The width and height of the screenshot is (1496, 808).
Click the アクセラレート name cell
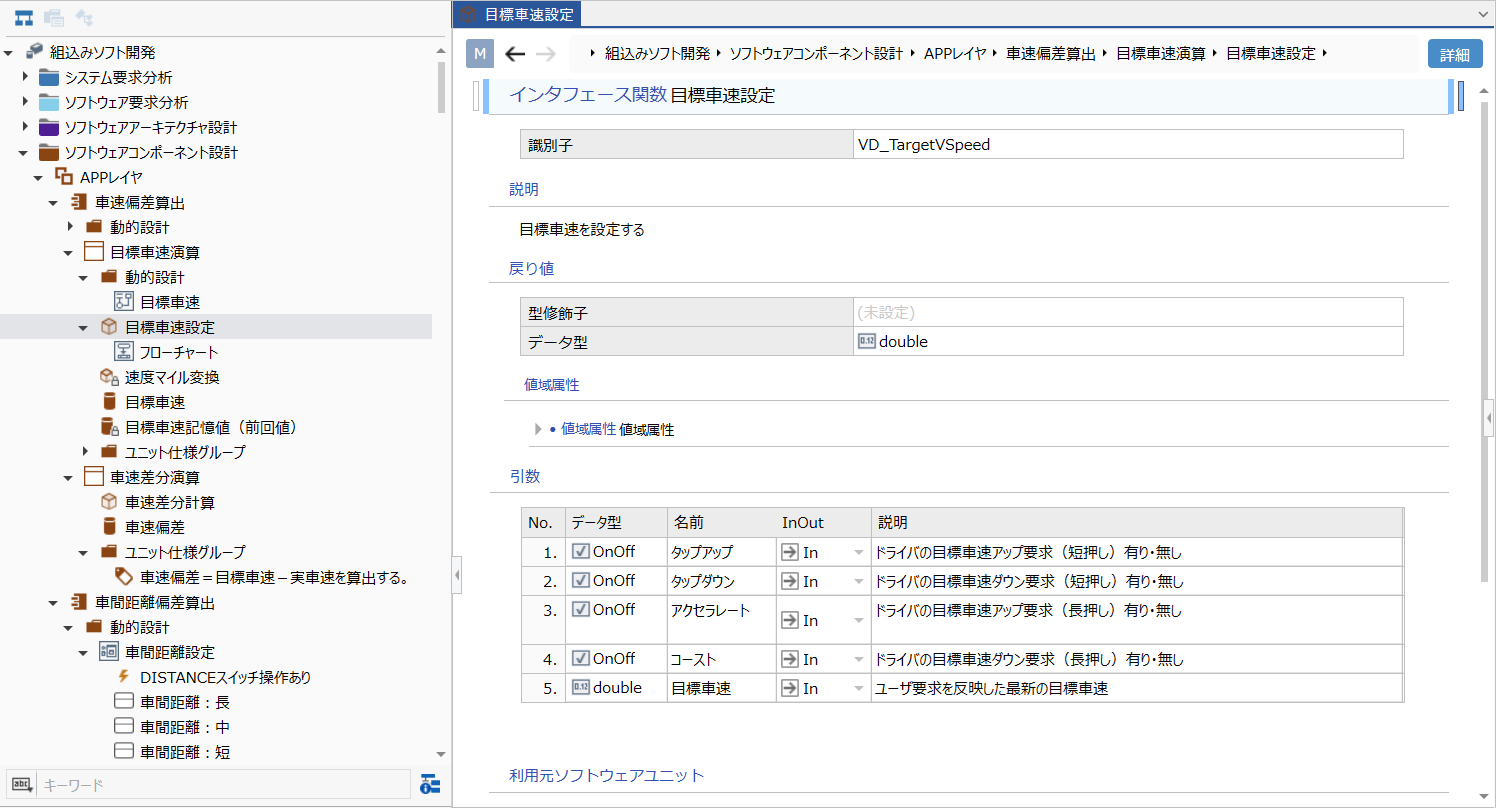click(721, 619)
